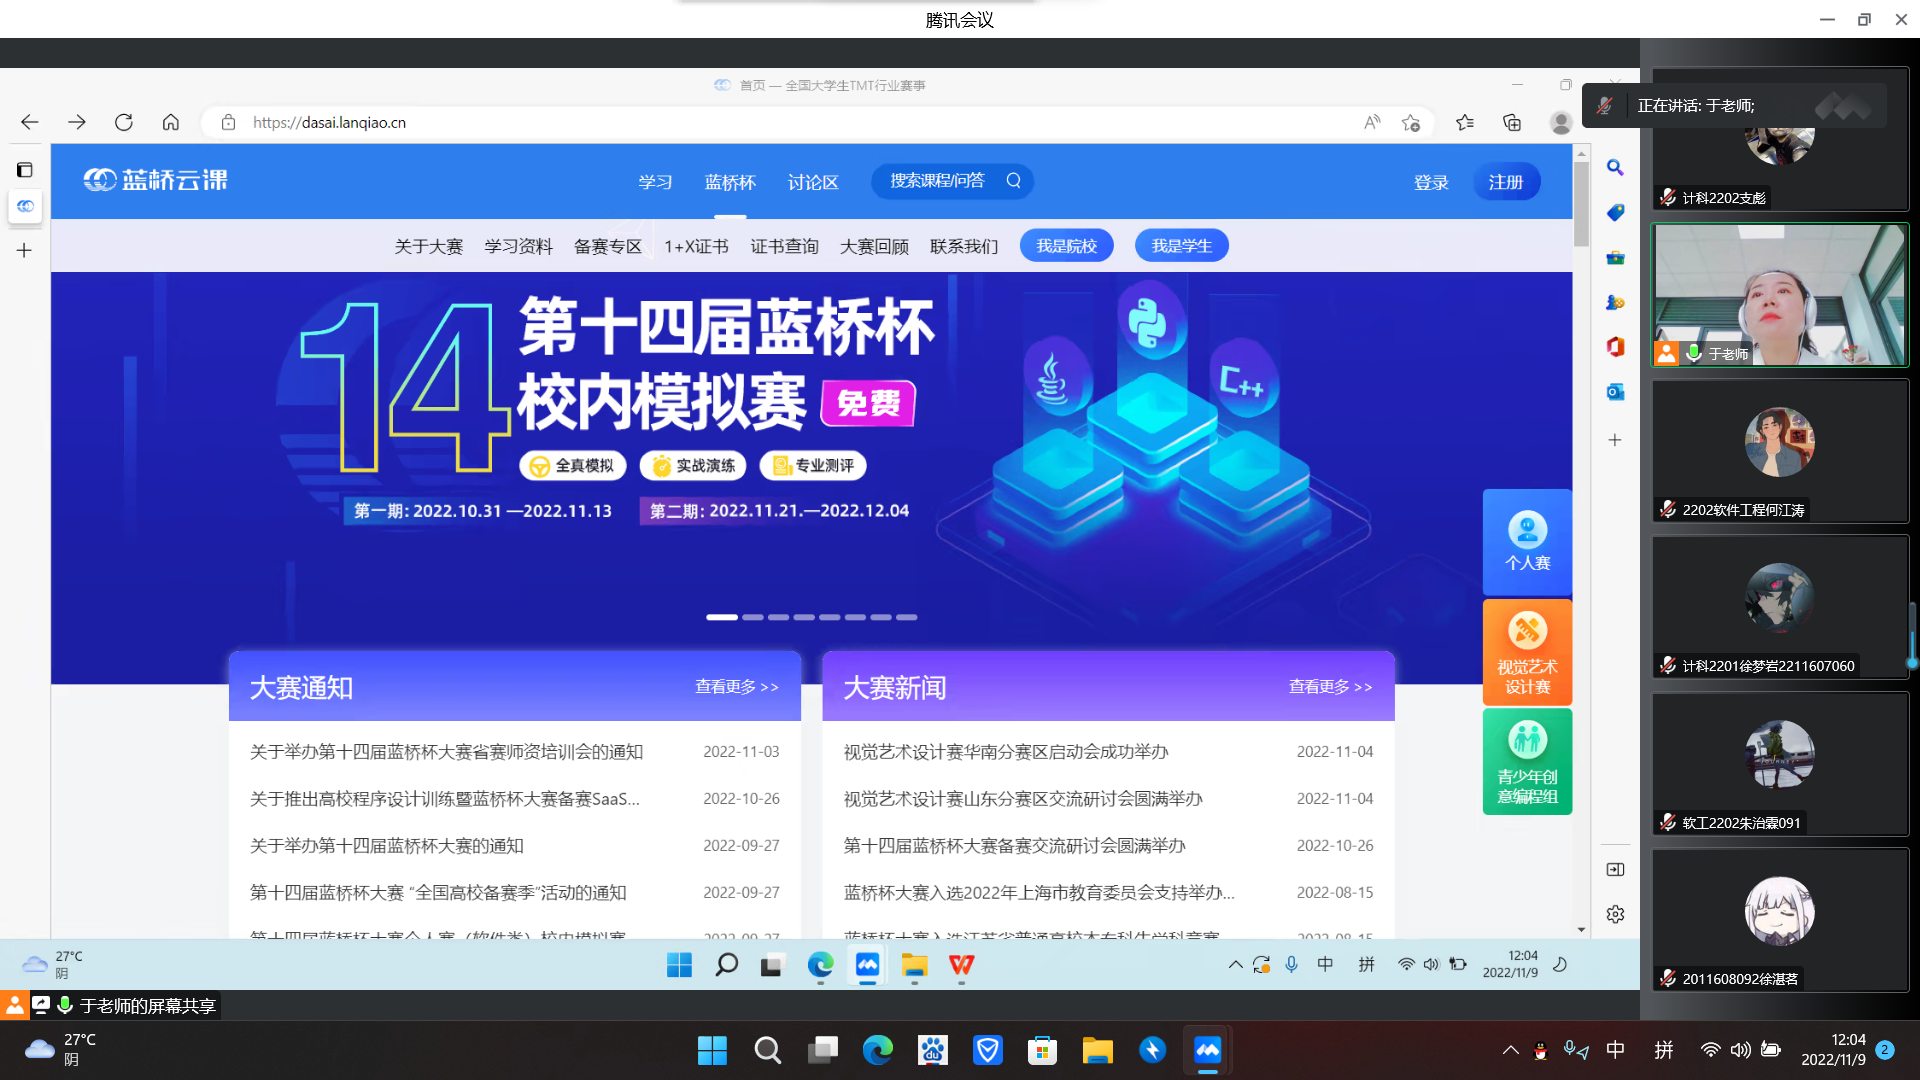Viewport: 1920px width, 1080px height.
Task: Open the Edge sidebar settings gear
Action: pos(1615,914)
